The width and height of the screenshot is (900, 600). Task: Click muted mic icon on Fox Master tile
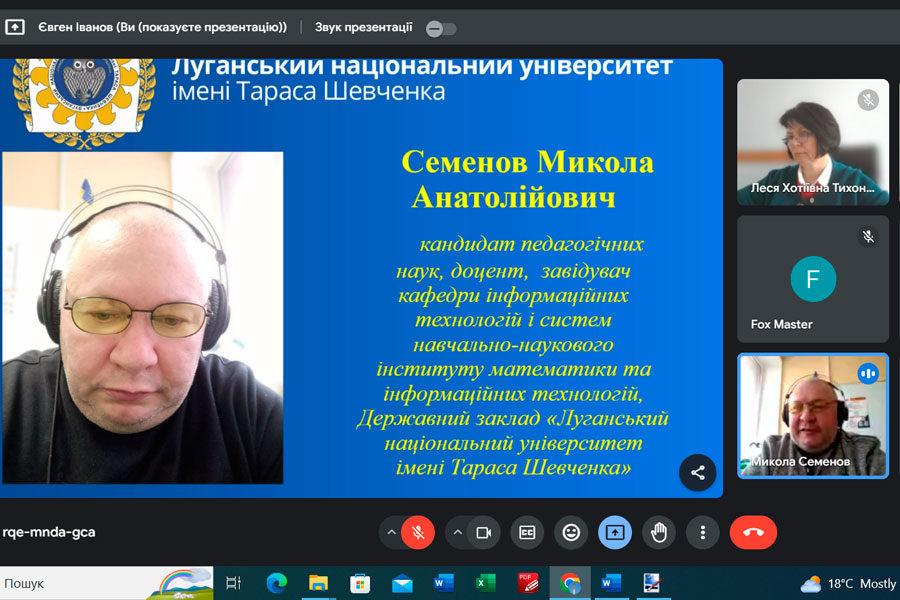[x=868, y=236]
